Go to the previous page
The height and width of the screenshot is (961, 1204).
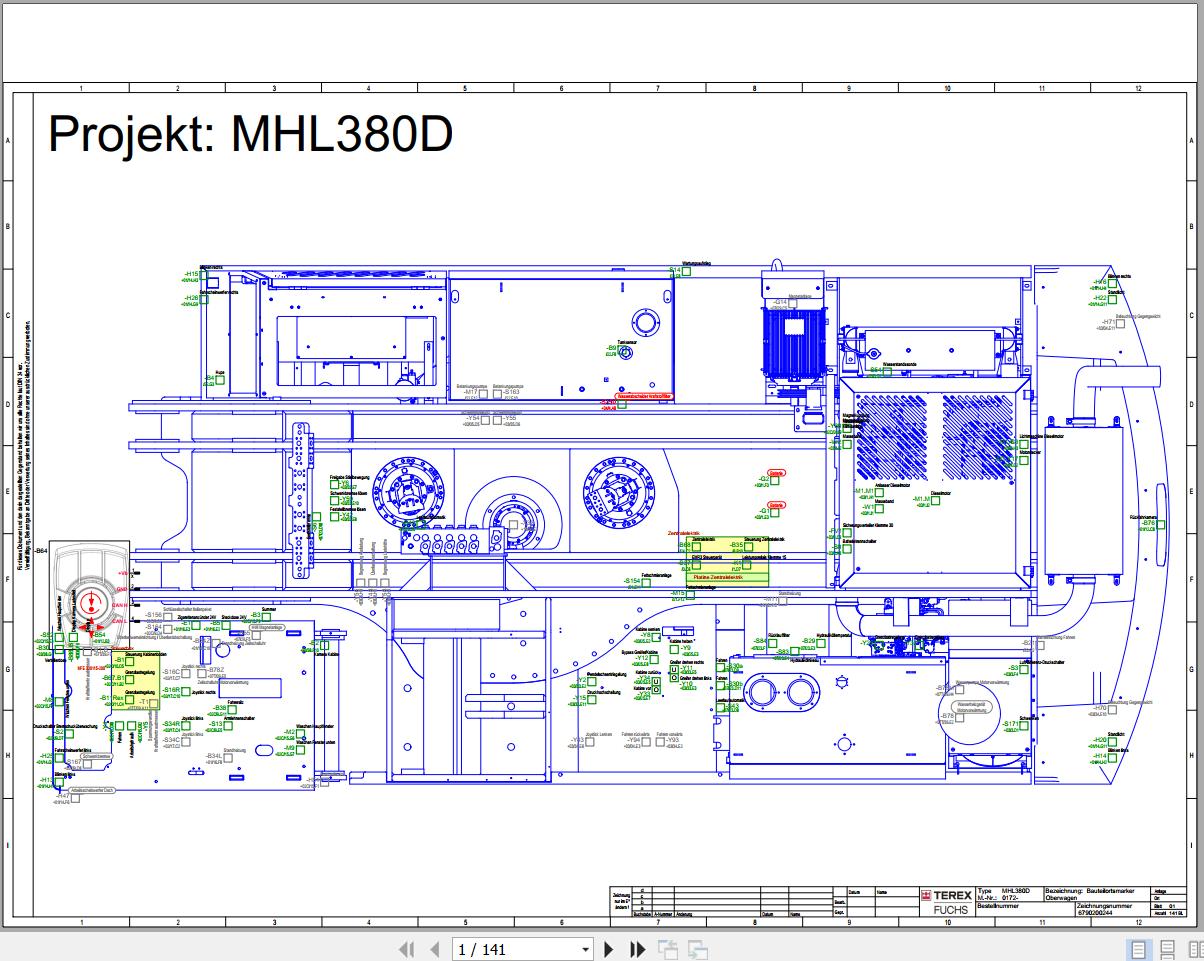coord(434,948)
